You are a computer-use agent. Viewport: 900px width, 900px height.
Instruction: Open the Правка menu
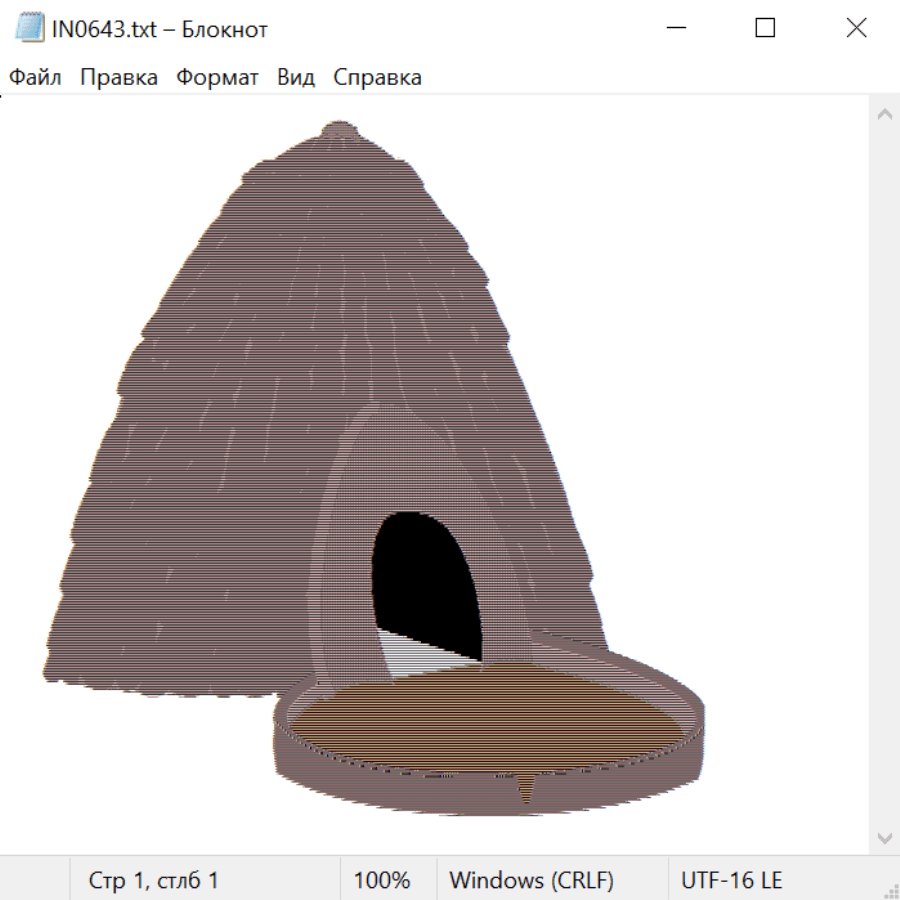[119, 78]
